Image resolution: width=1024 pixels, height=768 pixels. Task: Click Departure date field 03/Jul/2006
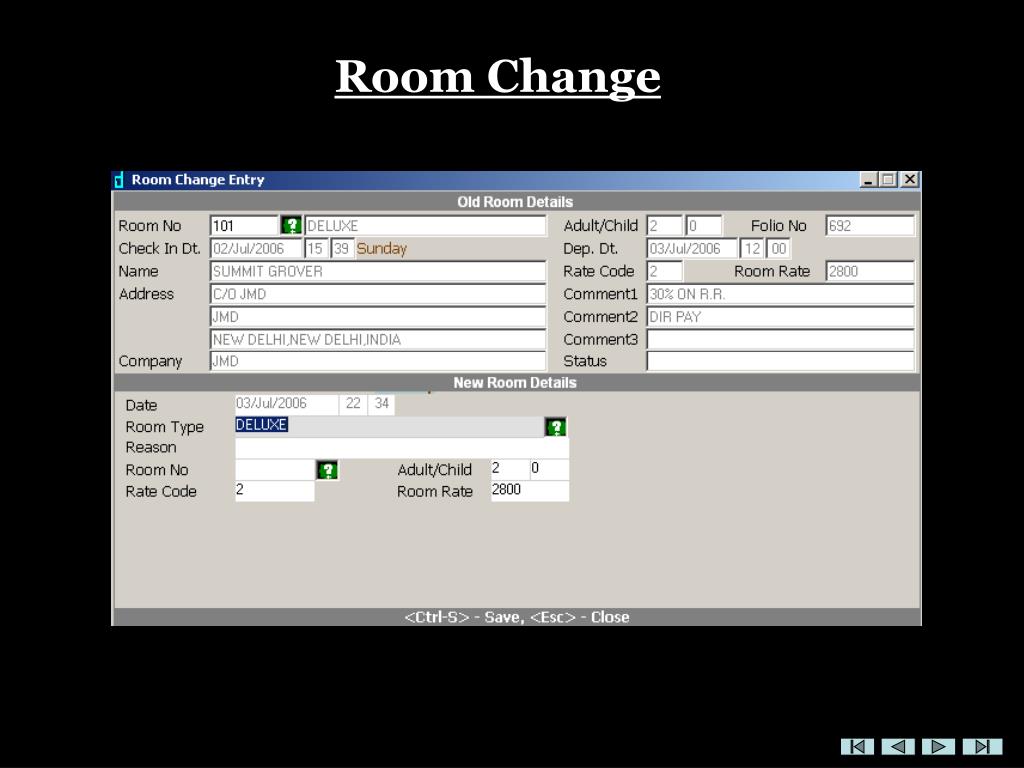pos(692,248)
